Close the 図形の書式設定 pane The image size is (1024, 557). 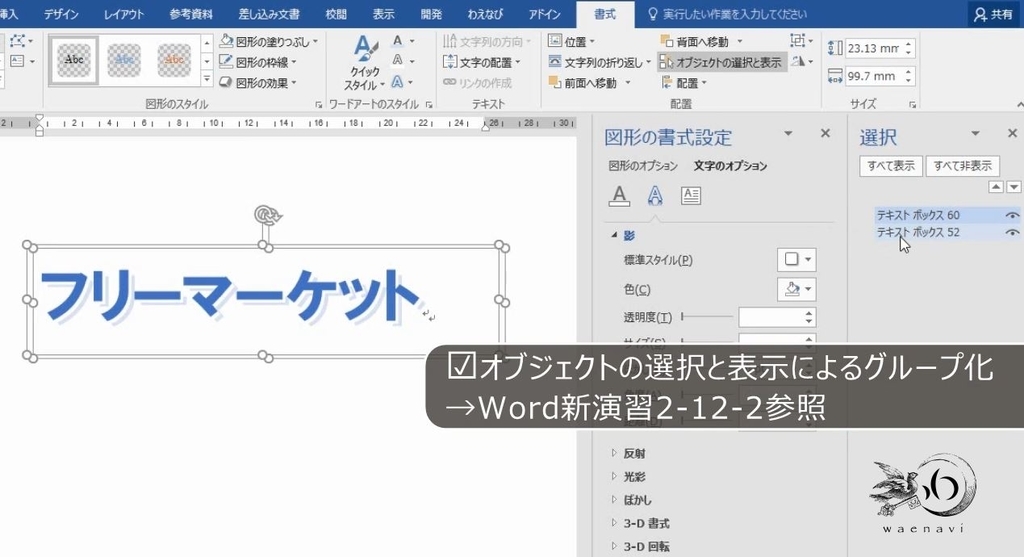click(825, 133)
